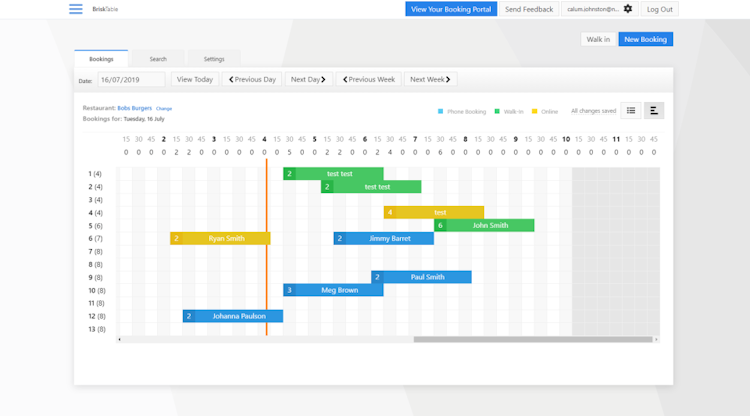Click the horizontal timeline scrollbar thumb
The image size is (750, 416).
(533, 339)
